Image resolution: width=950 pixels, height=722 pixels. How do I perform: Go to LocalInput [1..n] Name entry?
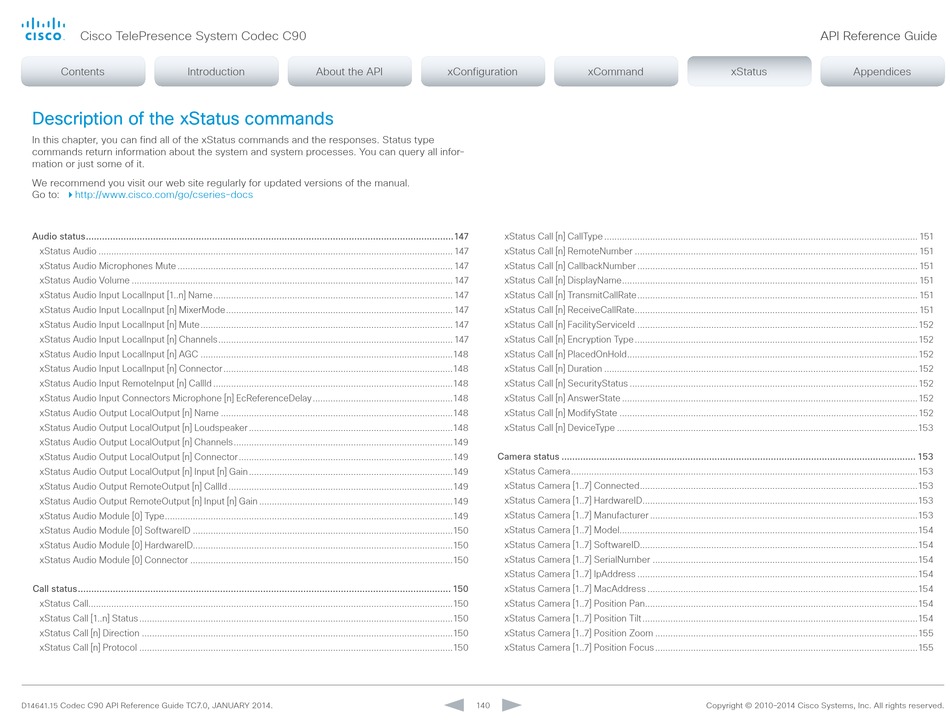(254, 296)
